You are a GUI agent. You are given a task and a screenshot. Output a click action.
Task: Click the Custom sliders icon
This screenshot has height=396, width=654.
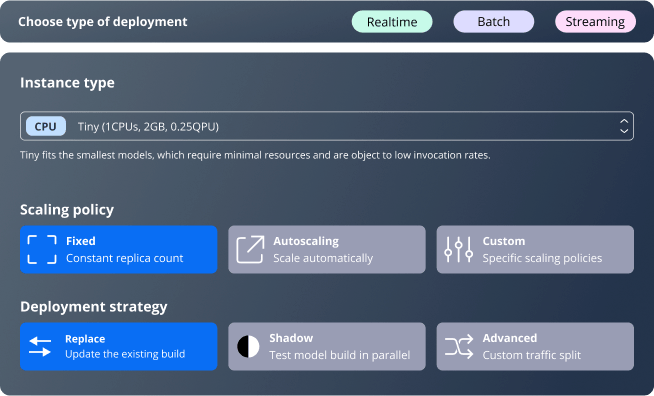tap(459, 250)
